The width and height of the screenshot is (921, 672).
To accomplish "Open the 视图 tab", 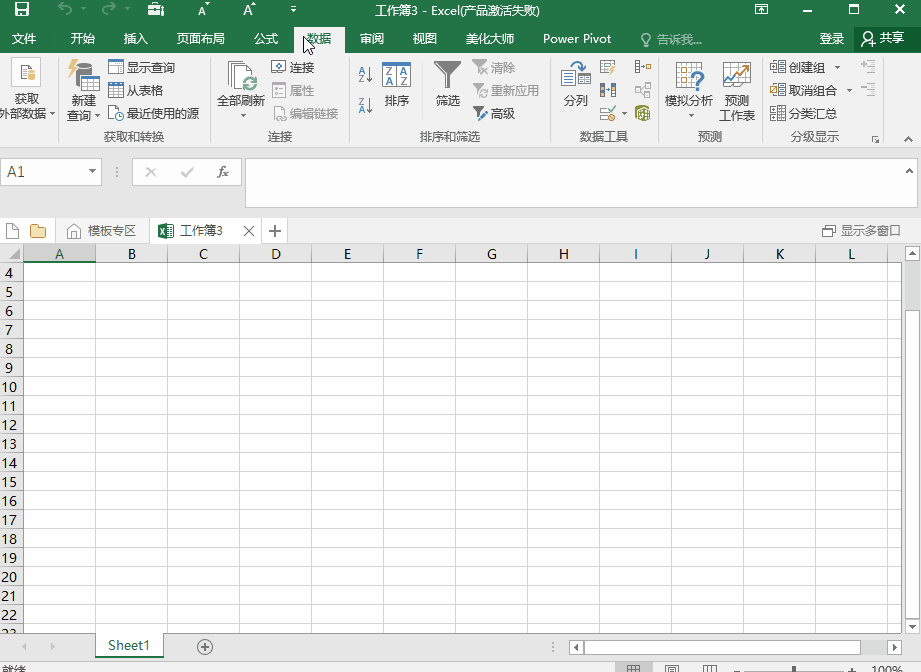I will 424,39.
